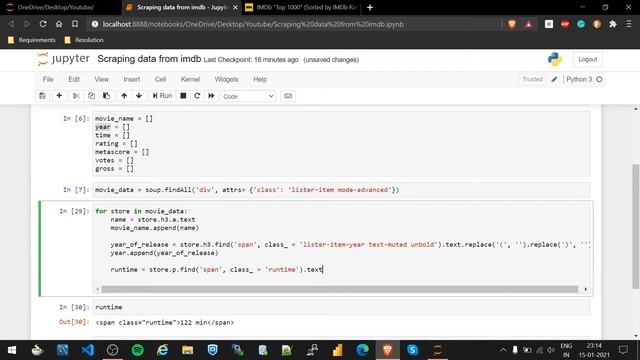
Task: Copy selected cells icon
Action: (91, 96)
